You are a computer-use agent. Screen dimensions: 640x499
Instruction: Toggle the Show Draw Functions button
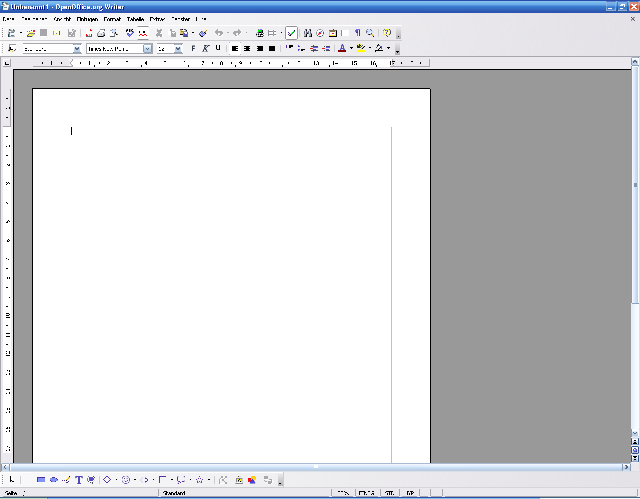[x=291, y=33]
